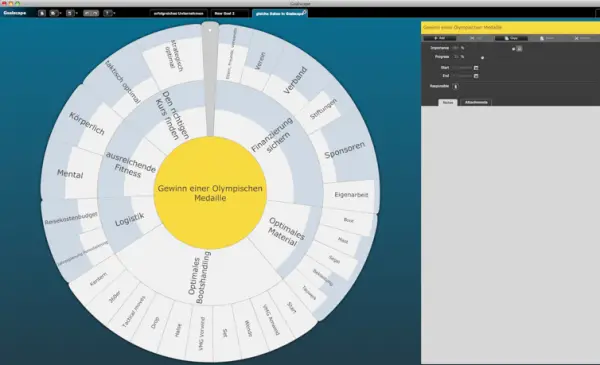Click the Paste button
The image size is (600, 365).
coord(547,38)
